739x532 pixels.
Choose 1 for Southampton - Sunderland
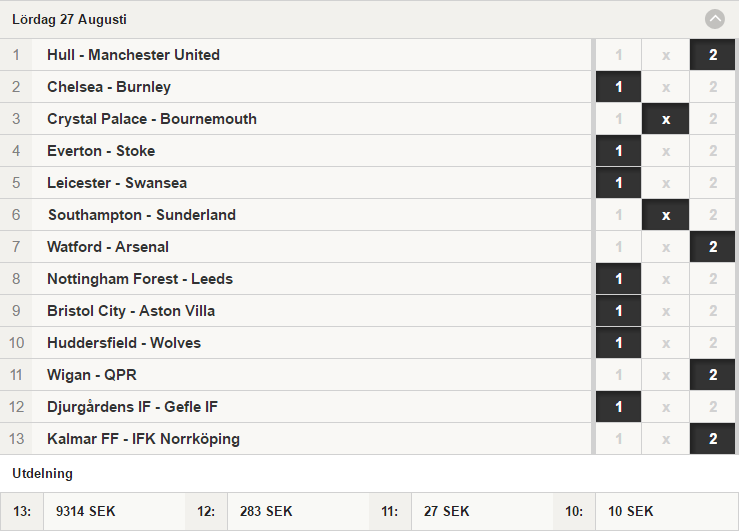coord(618,215)
